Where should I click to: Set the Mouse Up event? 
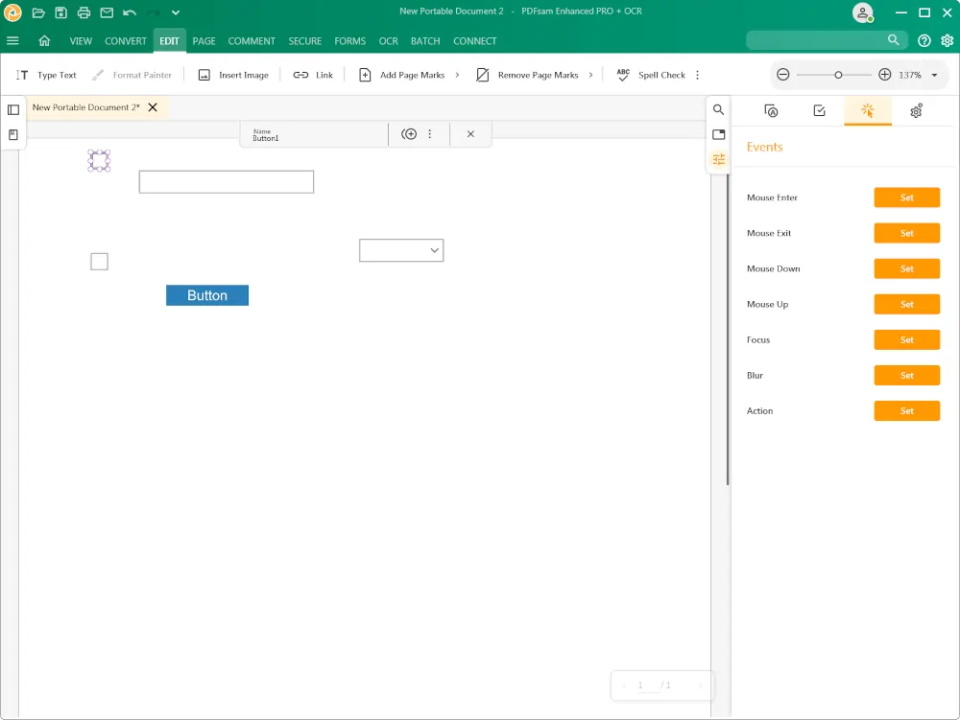(x=907, y=304)
